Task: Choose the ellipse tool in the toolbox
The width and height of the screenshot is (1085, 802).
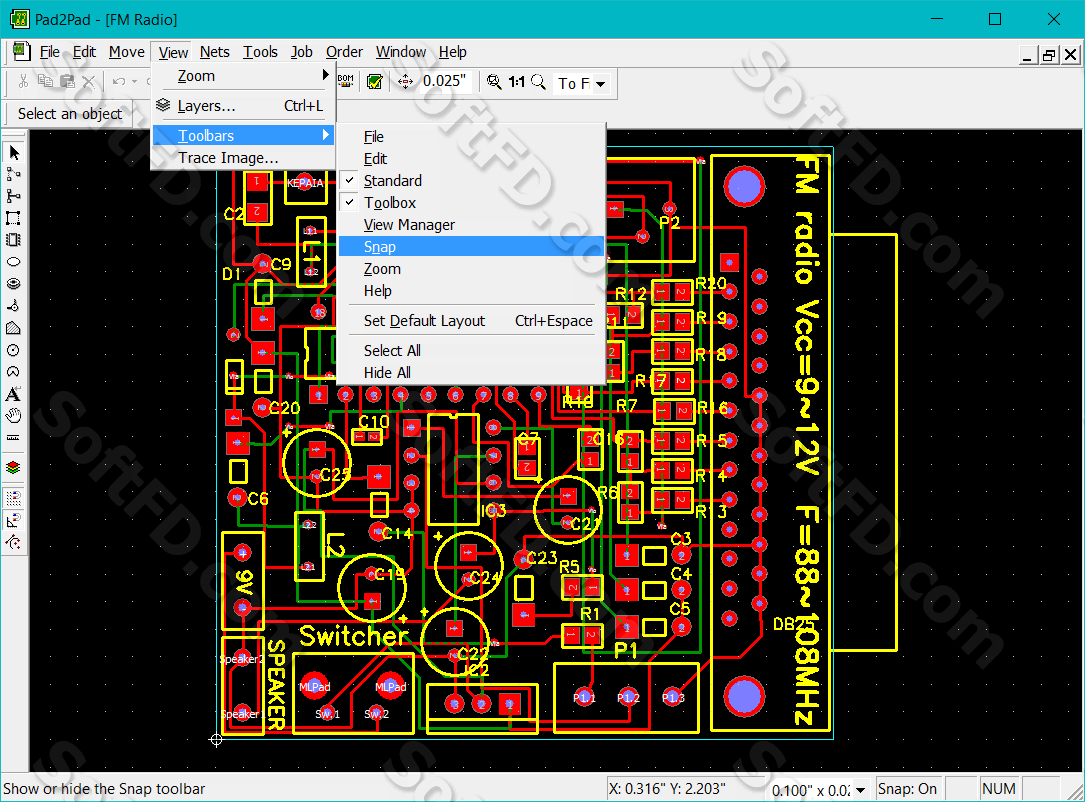Action: click(13, 262)
